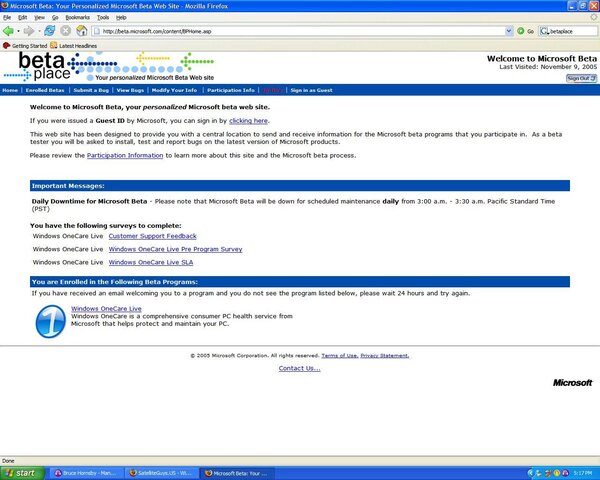Click Sign in as Guest navigation item
Viewport: 600px width, 480px height.
[311, 90]
